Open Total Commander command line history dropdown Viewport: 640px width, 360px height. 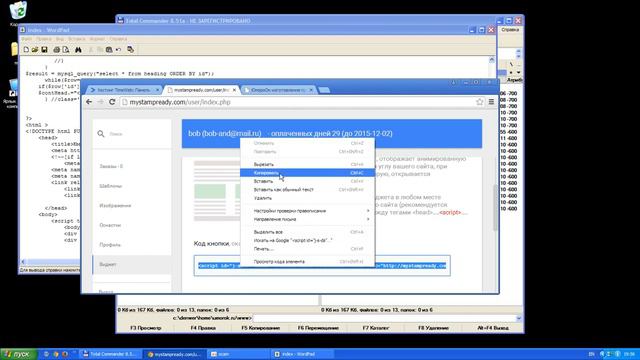pyautogui.click(x=519, y=318)
